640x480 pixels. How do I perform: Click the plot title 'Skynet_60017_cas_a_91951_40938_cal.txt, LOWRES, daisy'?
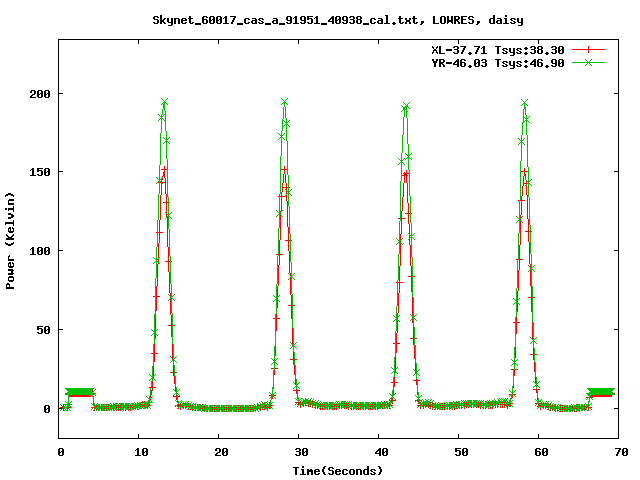click(x=338, y=20)
